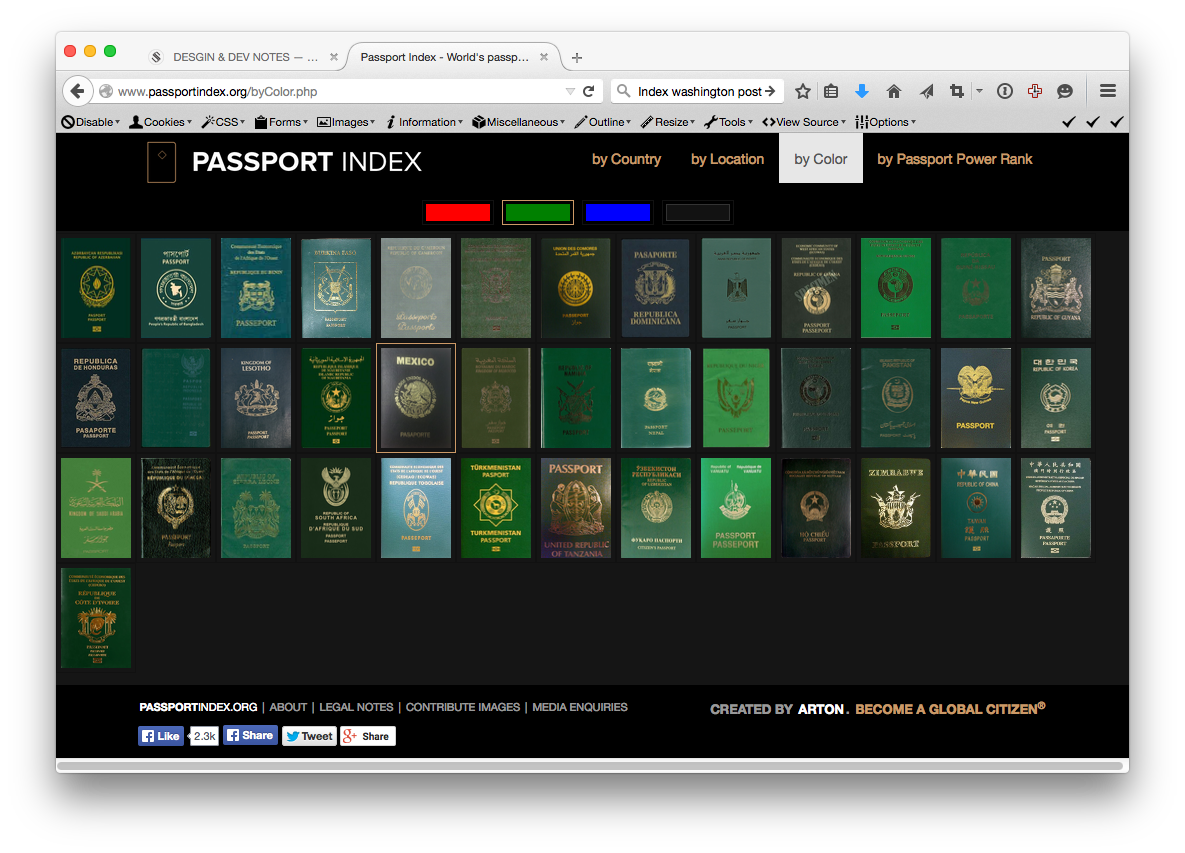
Task: Open ABOUT footer link
Action: tap(288, 707)
